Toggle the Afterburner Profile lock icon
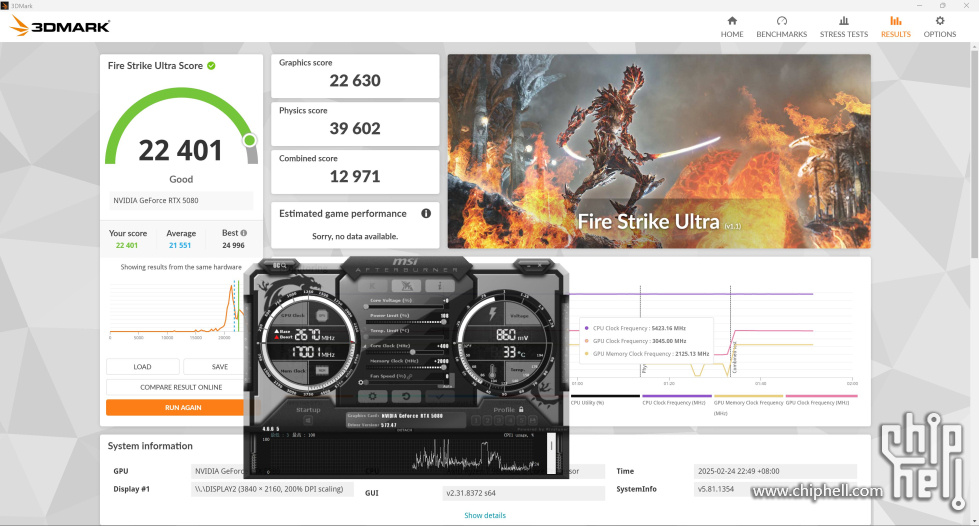Image resolution: width=979 pixels, height=526 pixels. point(521,409)
